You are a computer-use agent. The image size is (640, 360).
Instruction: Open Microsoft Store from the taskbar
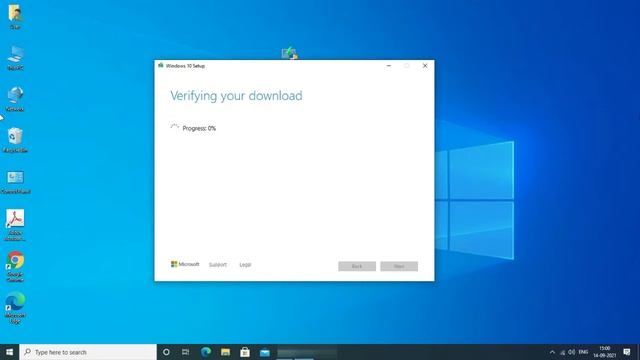point(245,352)
